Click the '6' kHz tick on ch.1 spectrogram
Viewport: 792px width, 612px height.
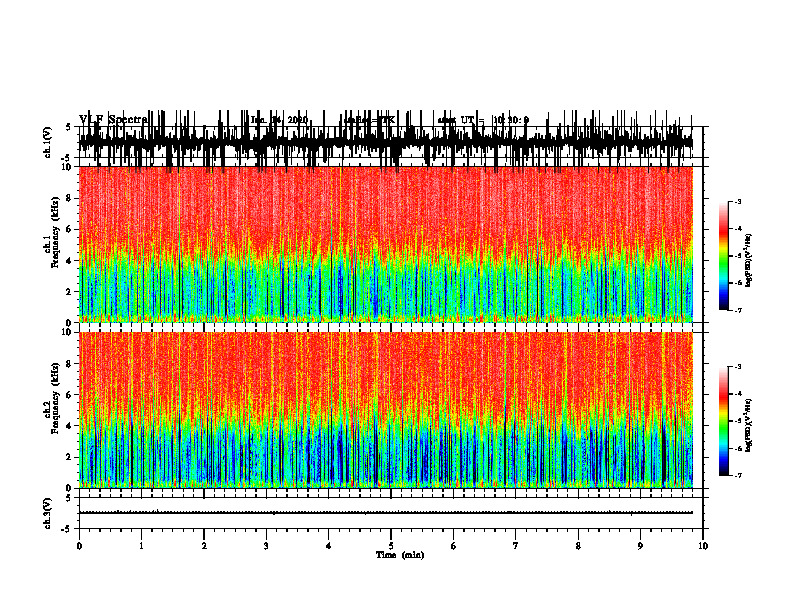pyautogui.click(x=69, y=230)
